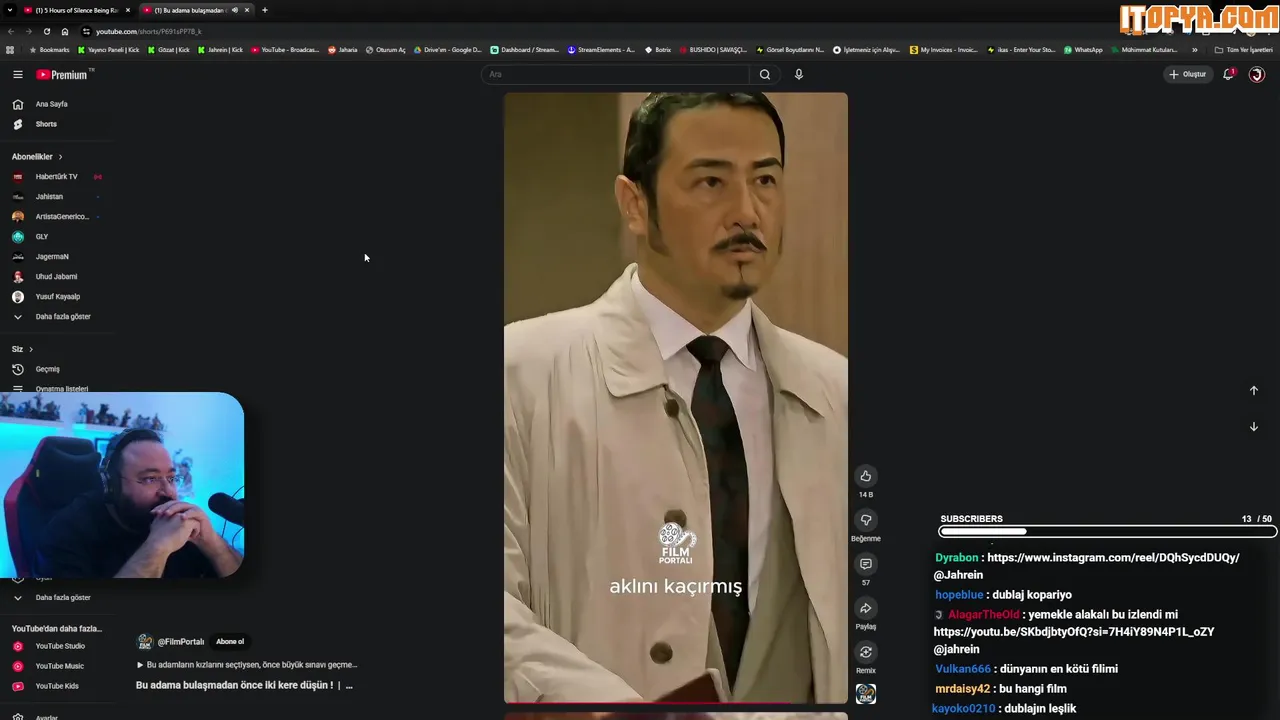Open the browser apps grid icon

(x=10, y=50)
